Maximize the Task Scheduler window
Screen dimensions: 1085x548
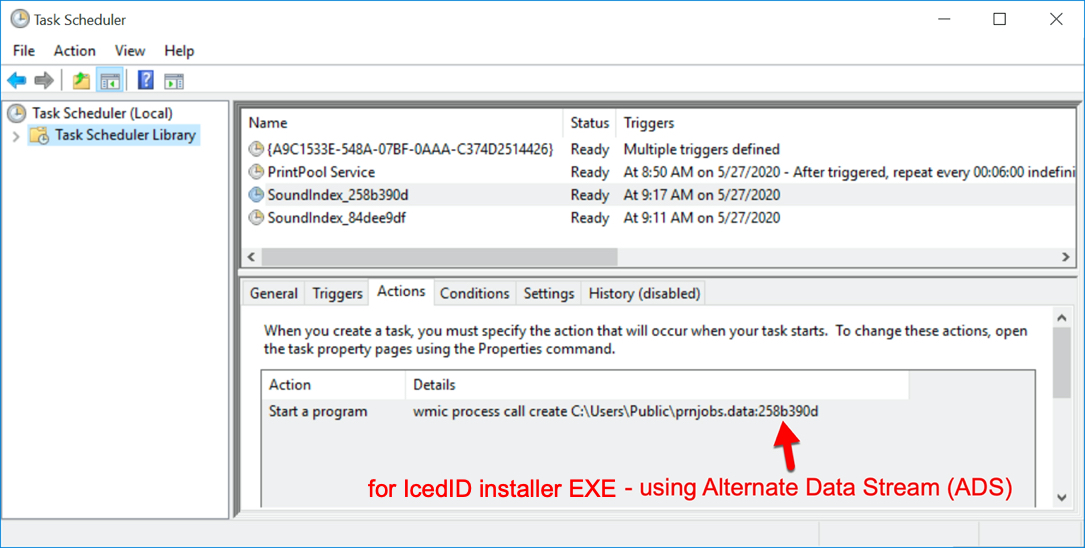click(999, 19)
